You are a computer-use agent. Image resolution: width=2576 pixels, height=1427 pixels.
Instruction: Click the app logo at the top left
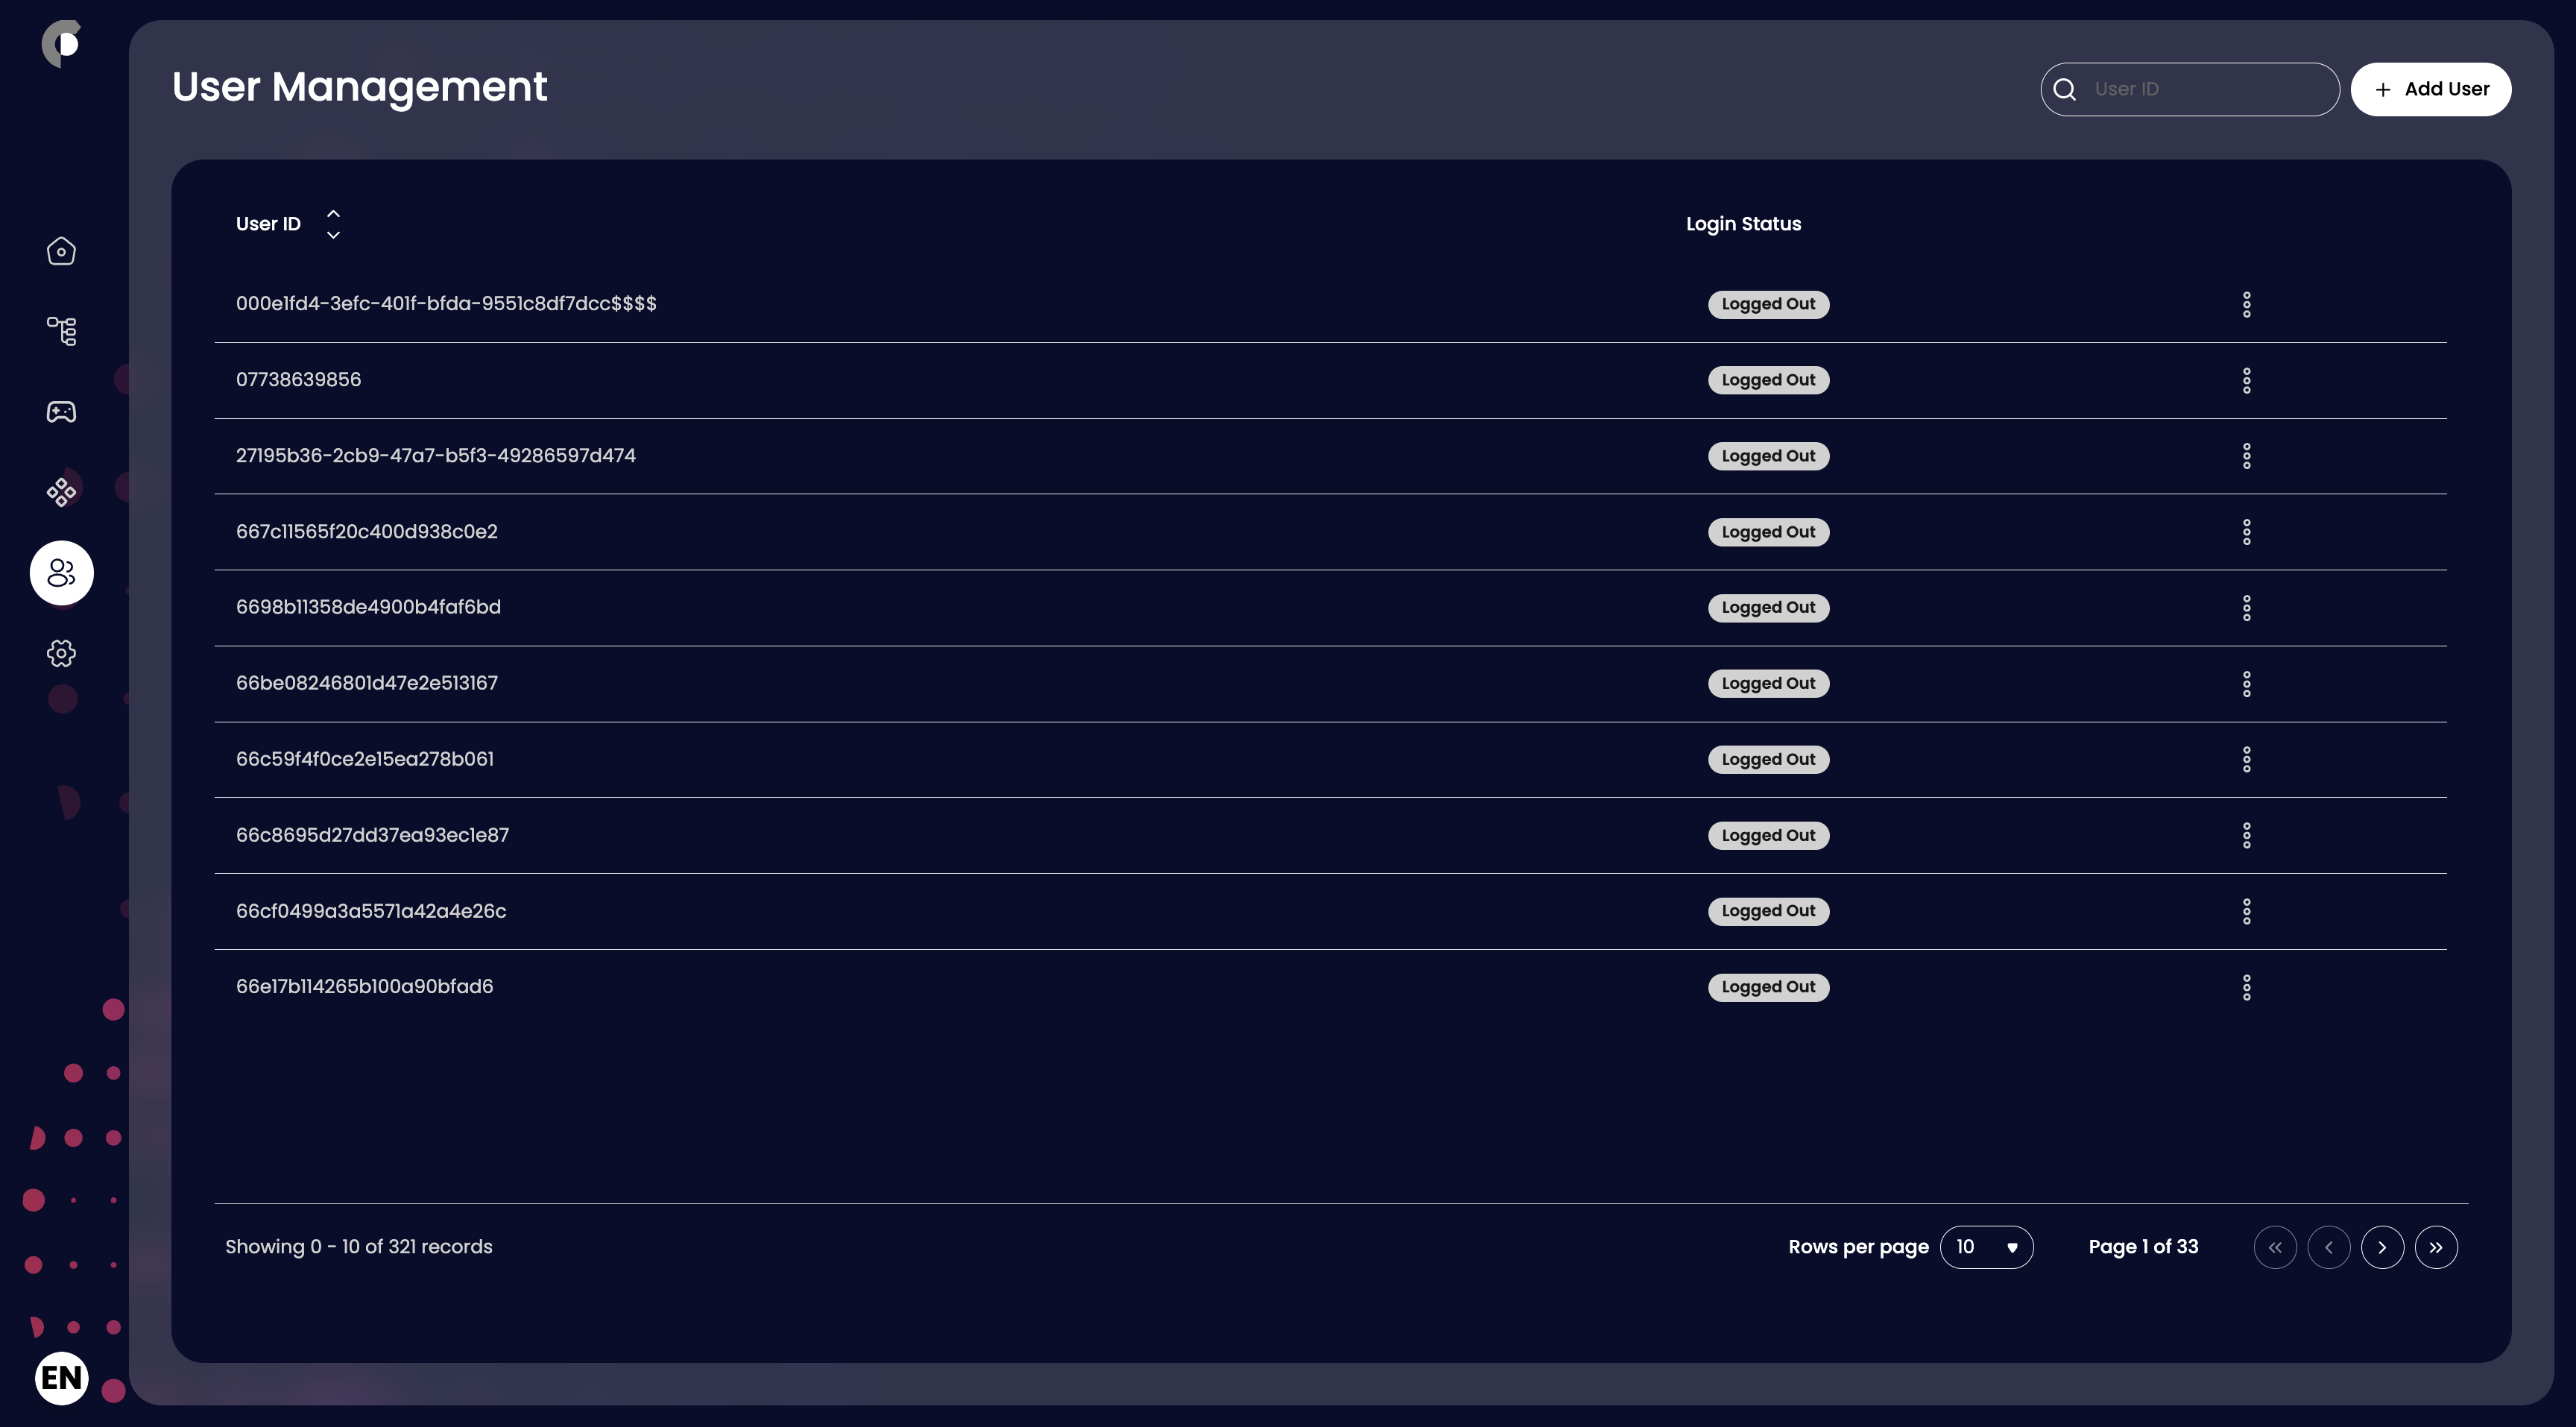click(62, 43)
